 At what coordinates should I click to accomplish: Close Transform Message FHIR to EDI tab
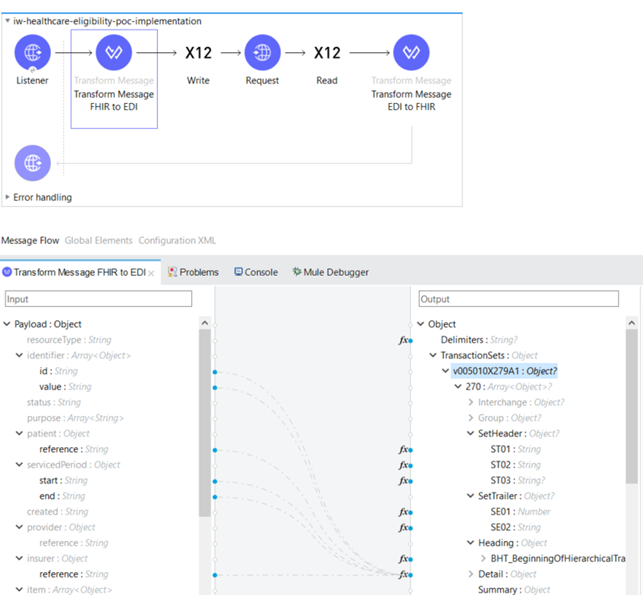click(151, 273)
